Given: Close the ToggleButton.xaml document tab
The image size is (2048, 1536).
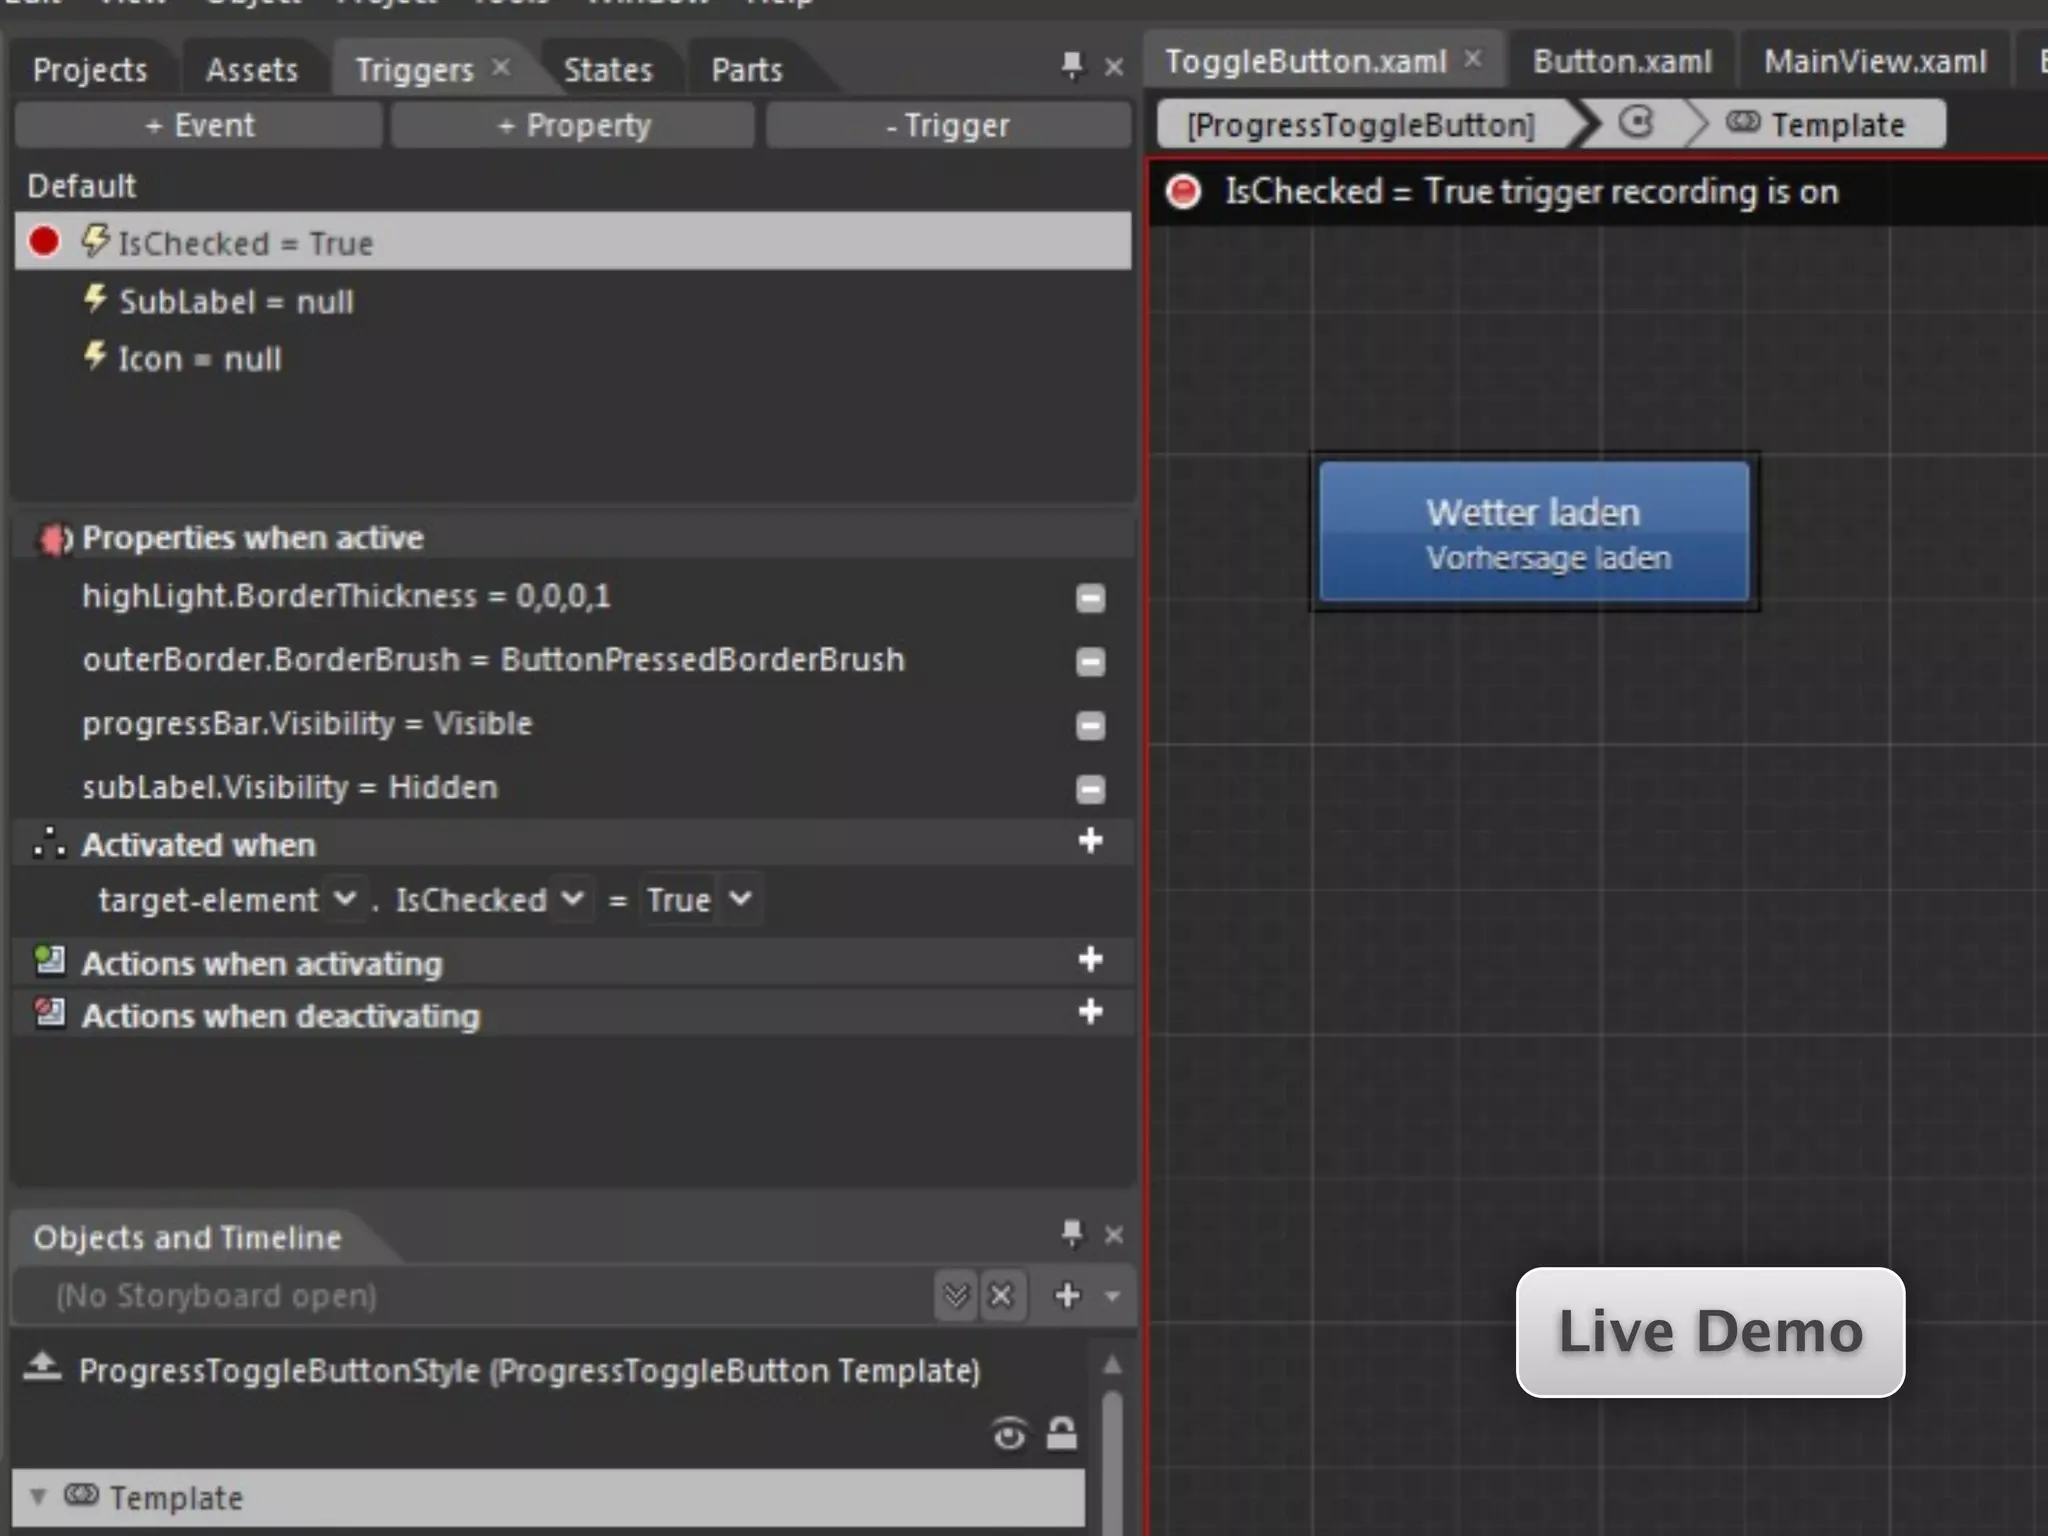Looking at the screenshot, I should click(x=1473, y=59).
